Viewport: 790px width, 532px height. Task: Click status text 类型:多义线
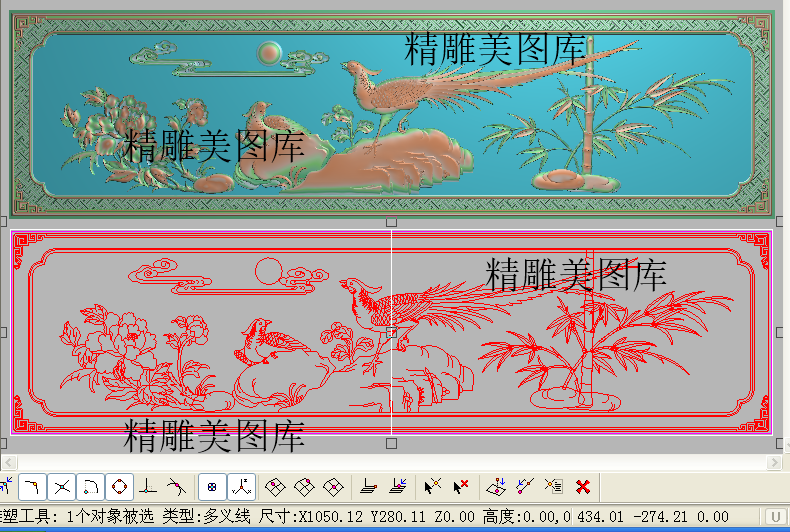click(x=206, y=516)
